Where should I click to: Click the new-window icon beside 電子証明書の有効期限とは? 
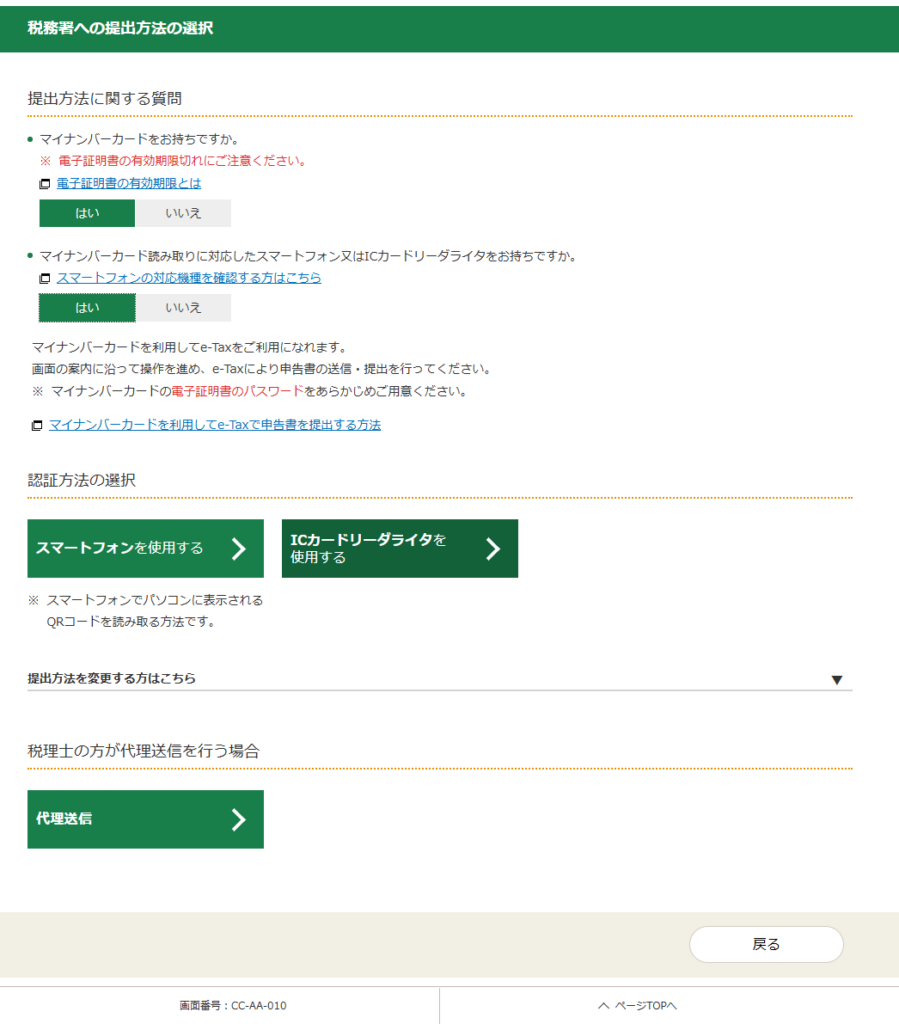point(44,184)
